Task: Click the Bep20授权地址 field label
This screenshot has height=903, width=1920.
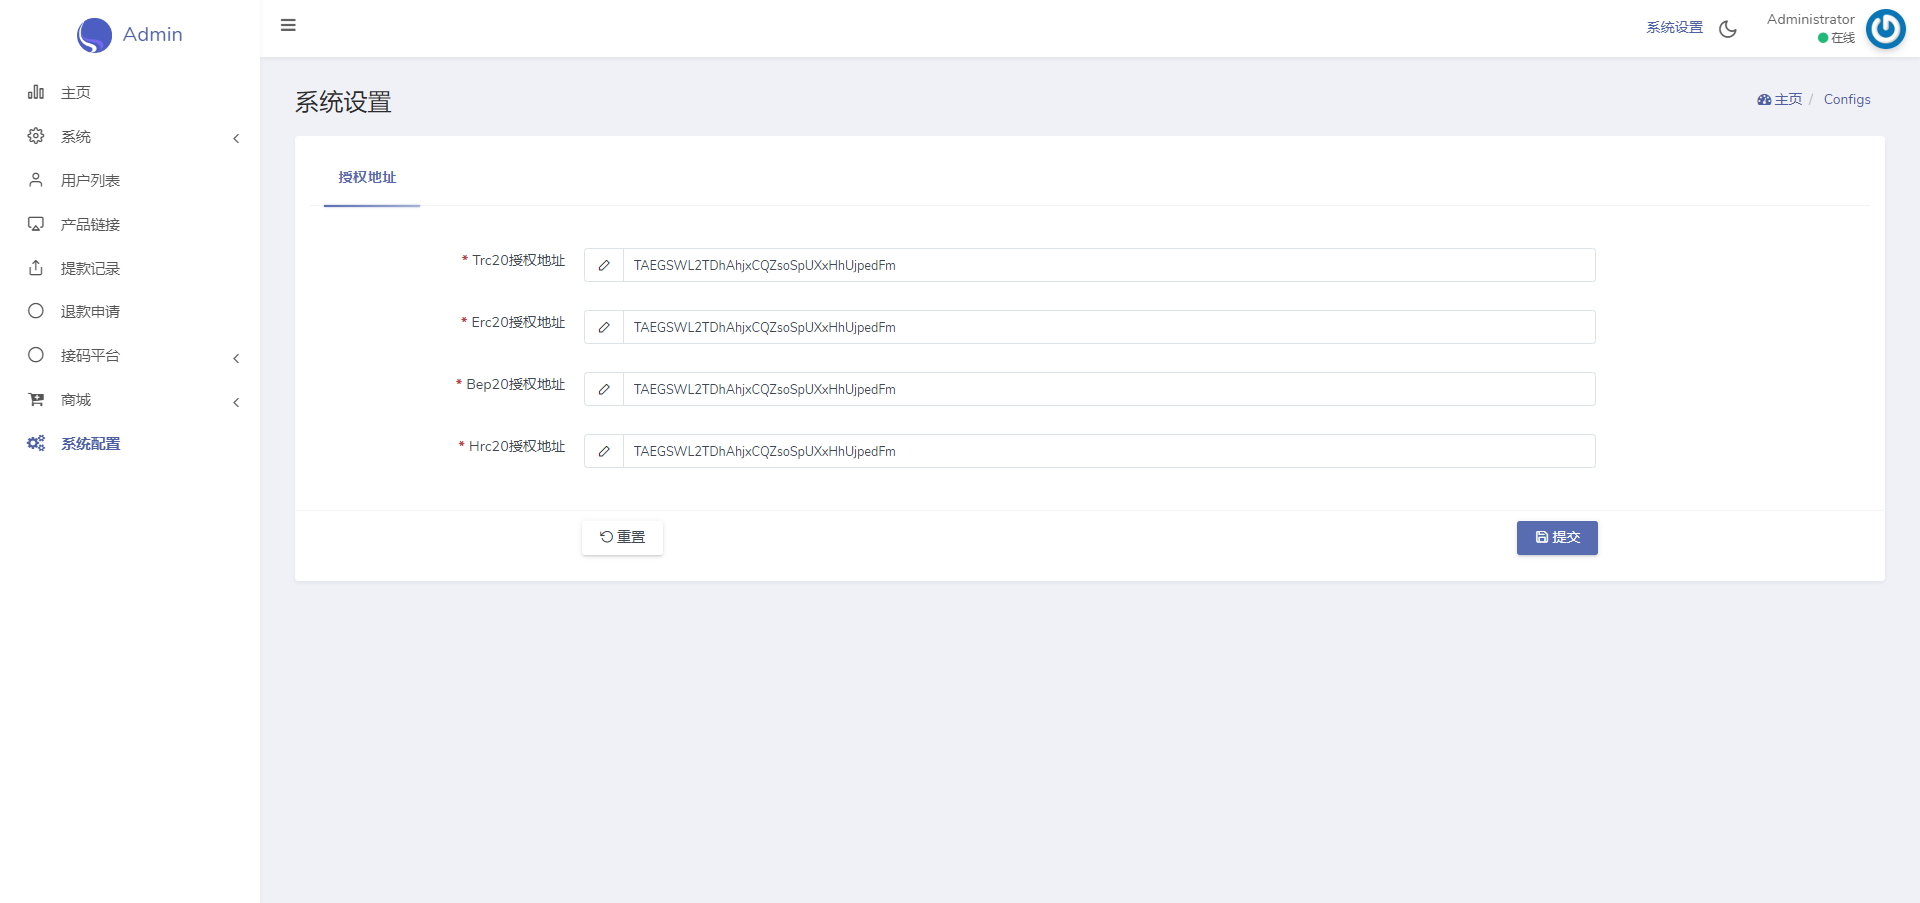Action: pyautogui.click(x=516, y=384)
